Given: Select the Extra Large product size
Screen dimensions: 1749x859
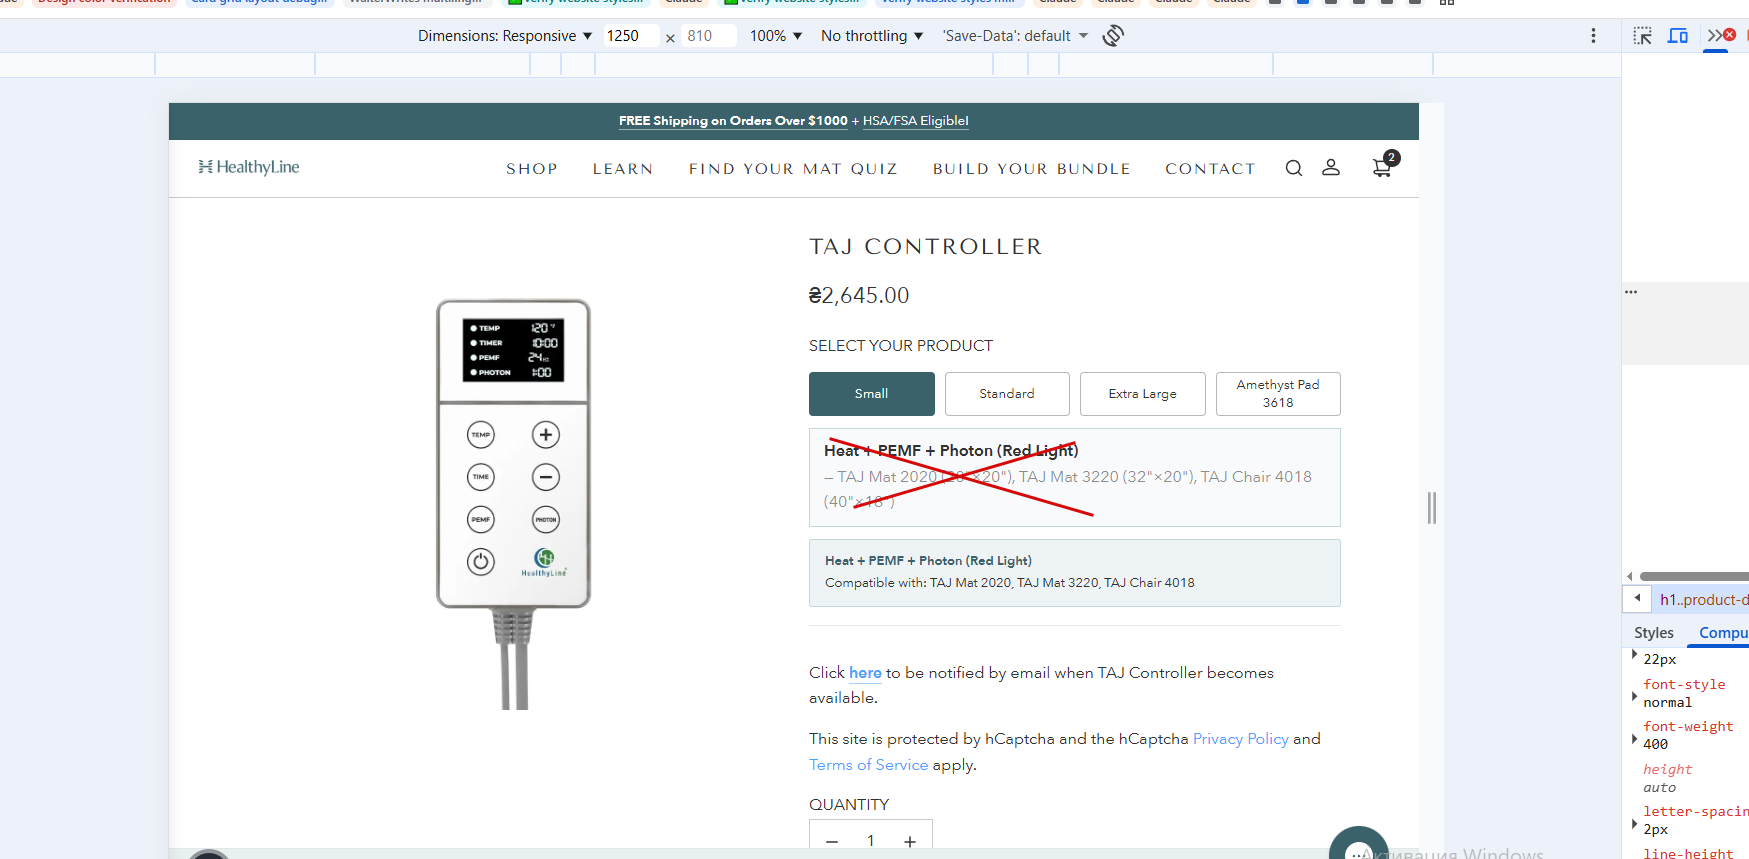Looking at the screenshot, I should click(1143, 394).
